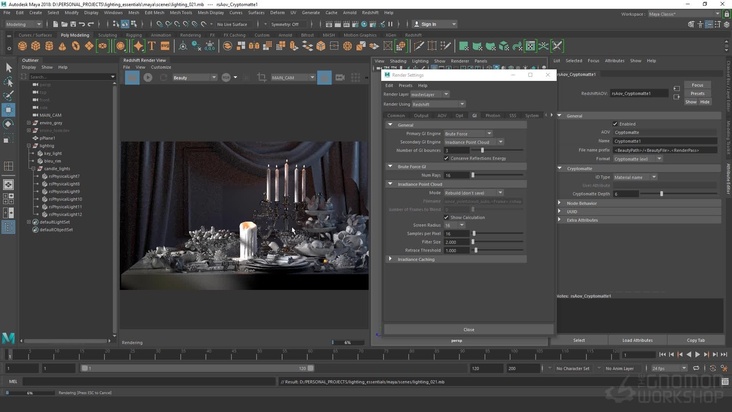Refresh the Redshift Render View
The height and width of the screenshot is (412, 732).
coord(163,77)
